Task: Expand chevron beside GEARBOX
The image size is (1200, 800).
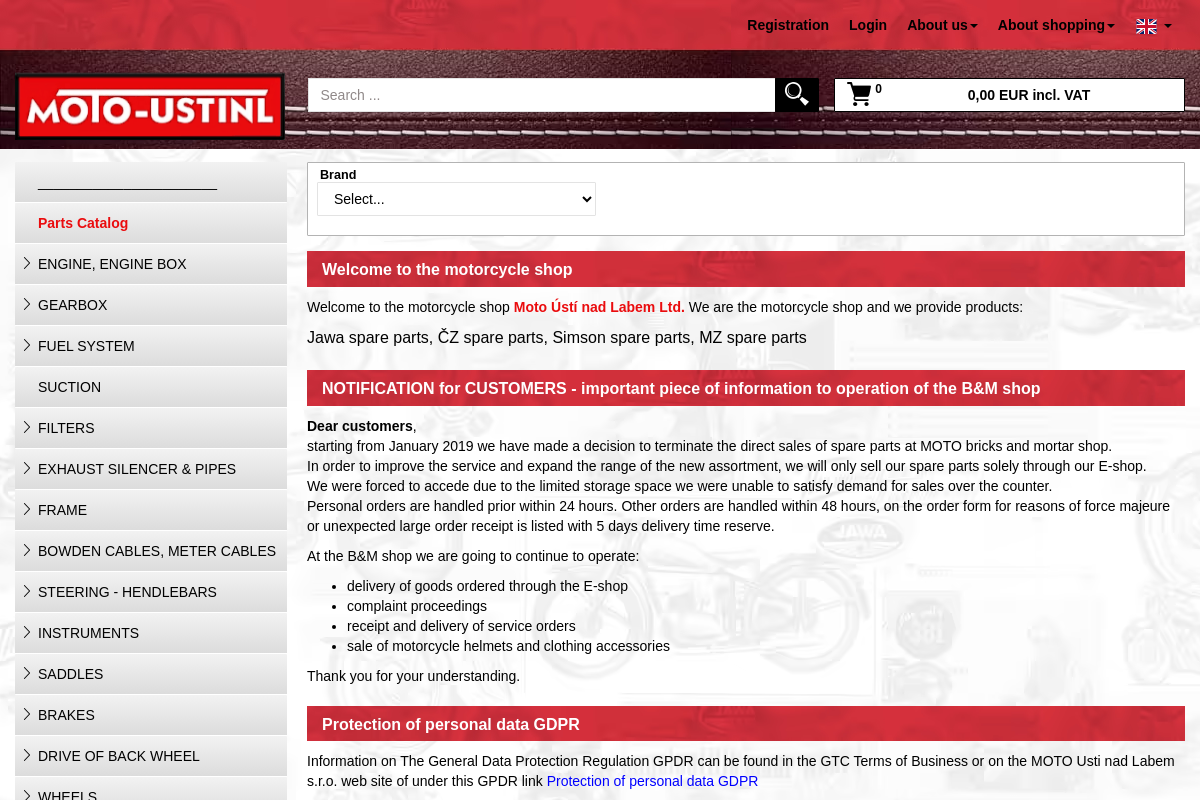Action: 27,304
